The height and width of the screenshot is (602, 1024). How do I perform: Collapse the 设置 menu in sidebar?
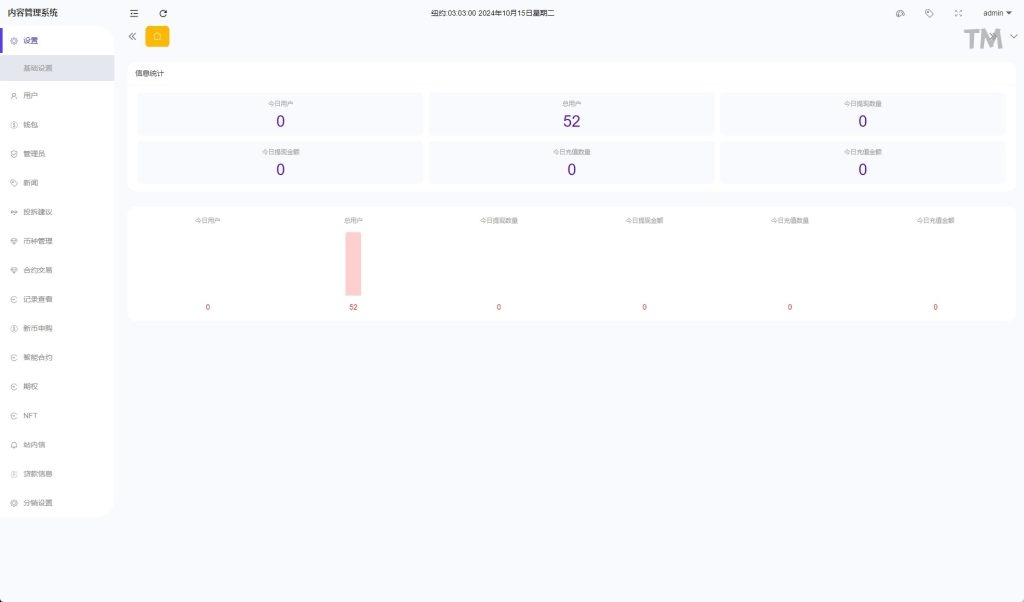pyautogui.click(x=57, y=40)
